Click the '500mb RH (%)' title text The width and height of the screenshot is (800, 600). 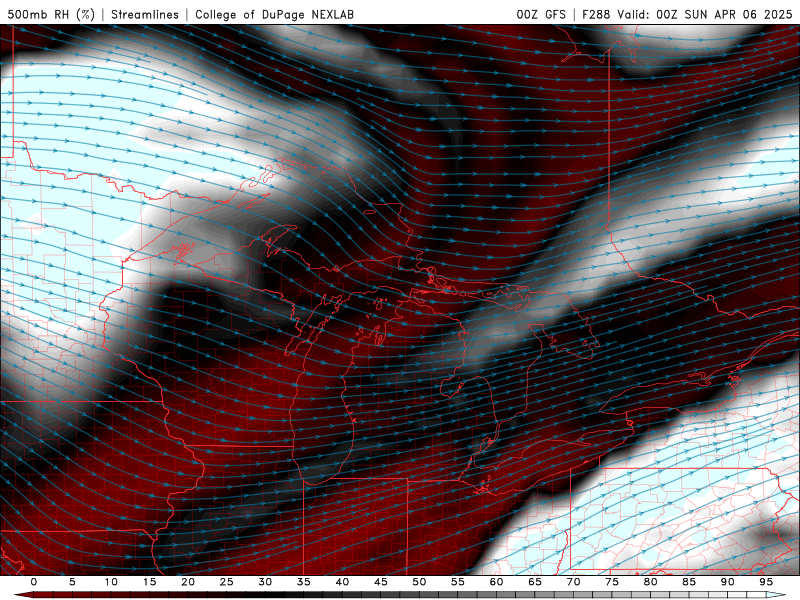[x=52, y=14]
